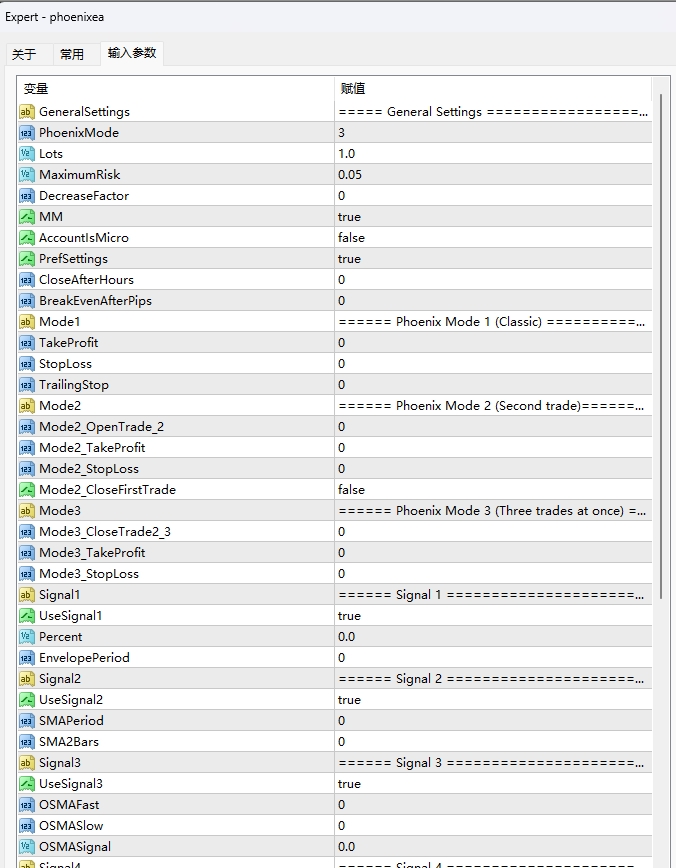The height and width of the screenshot is (868, 676).
Task: Click the Phoenix Mode 3 separator value
Action: [x=492, y=511]
